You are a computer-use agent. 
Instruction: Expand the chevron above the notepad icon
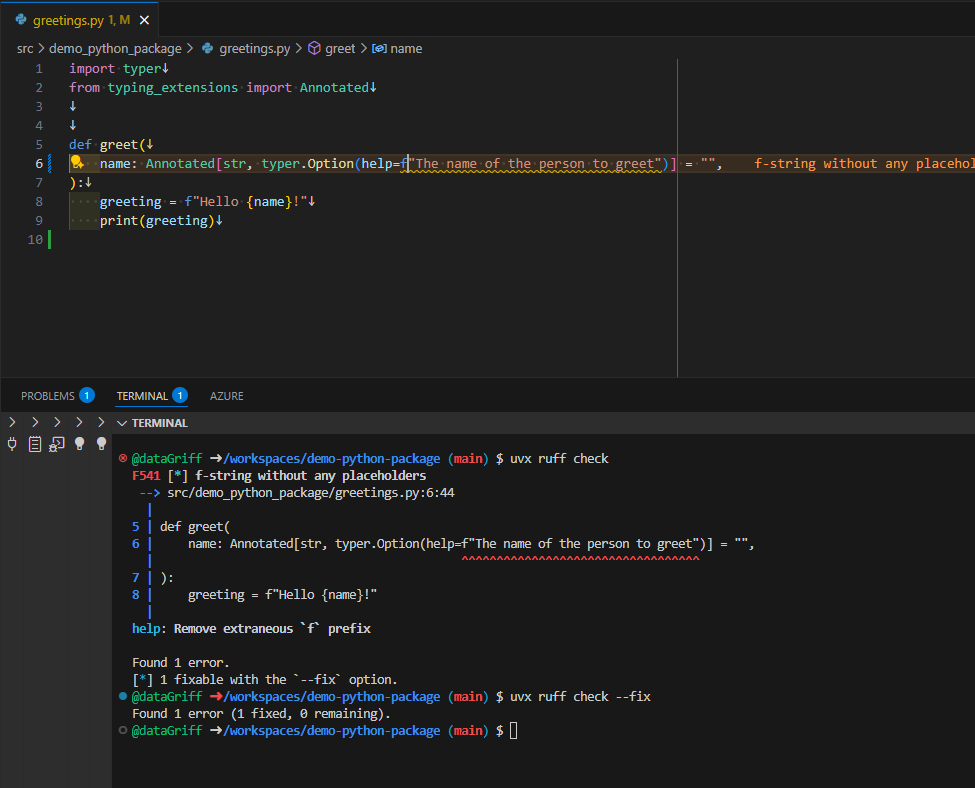(35, 422)
